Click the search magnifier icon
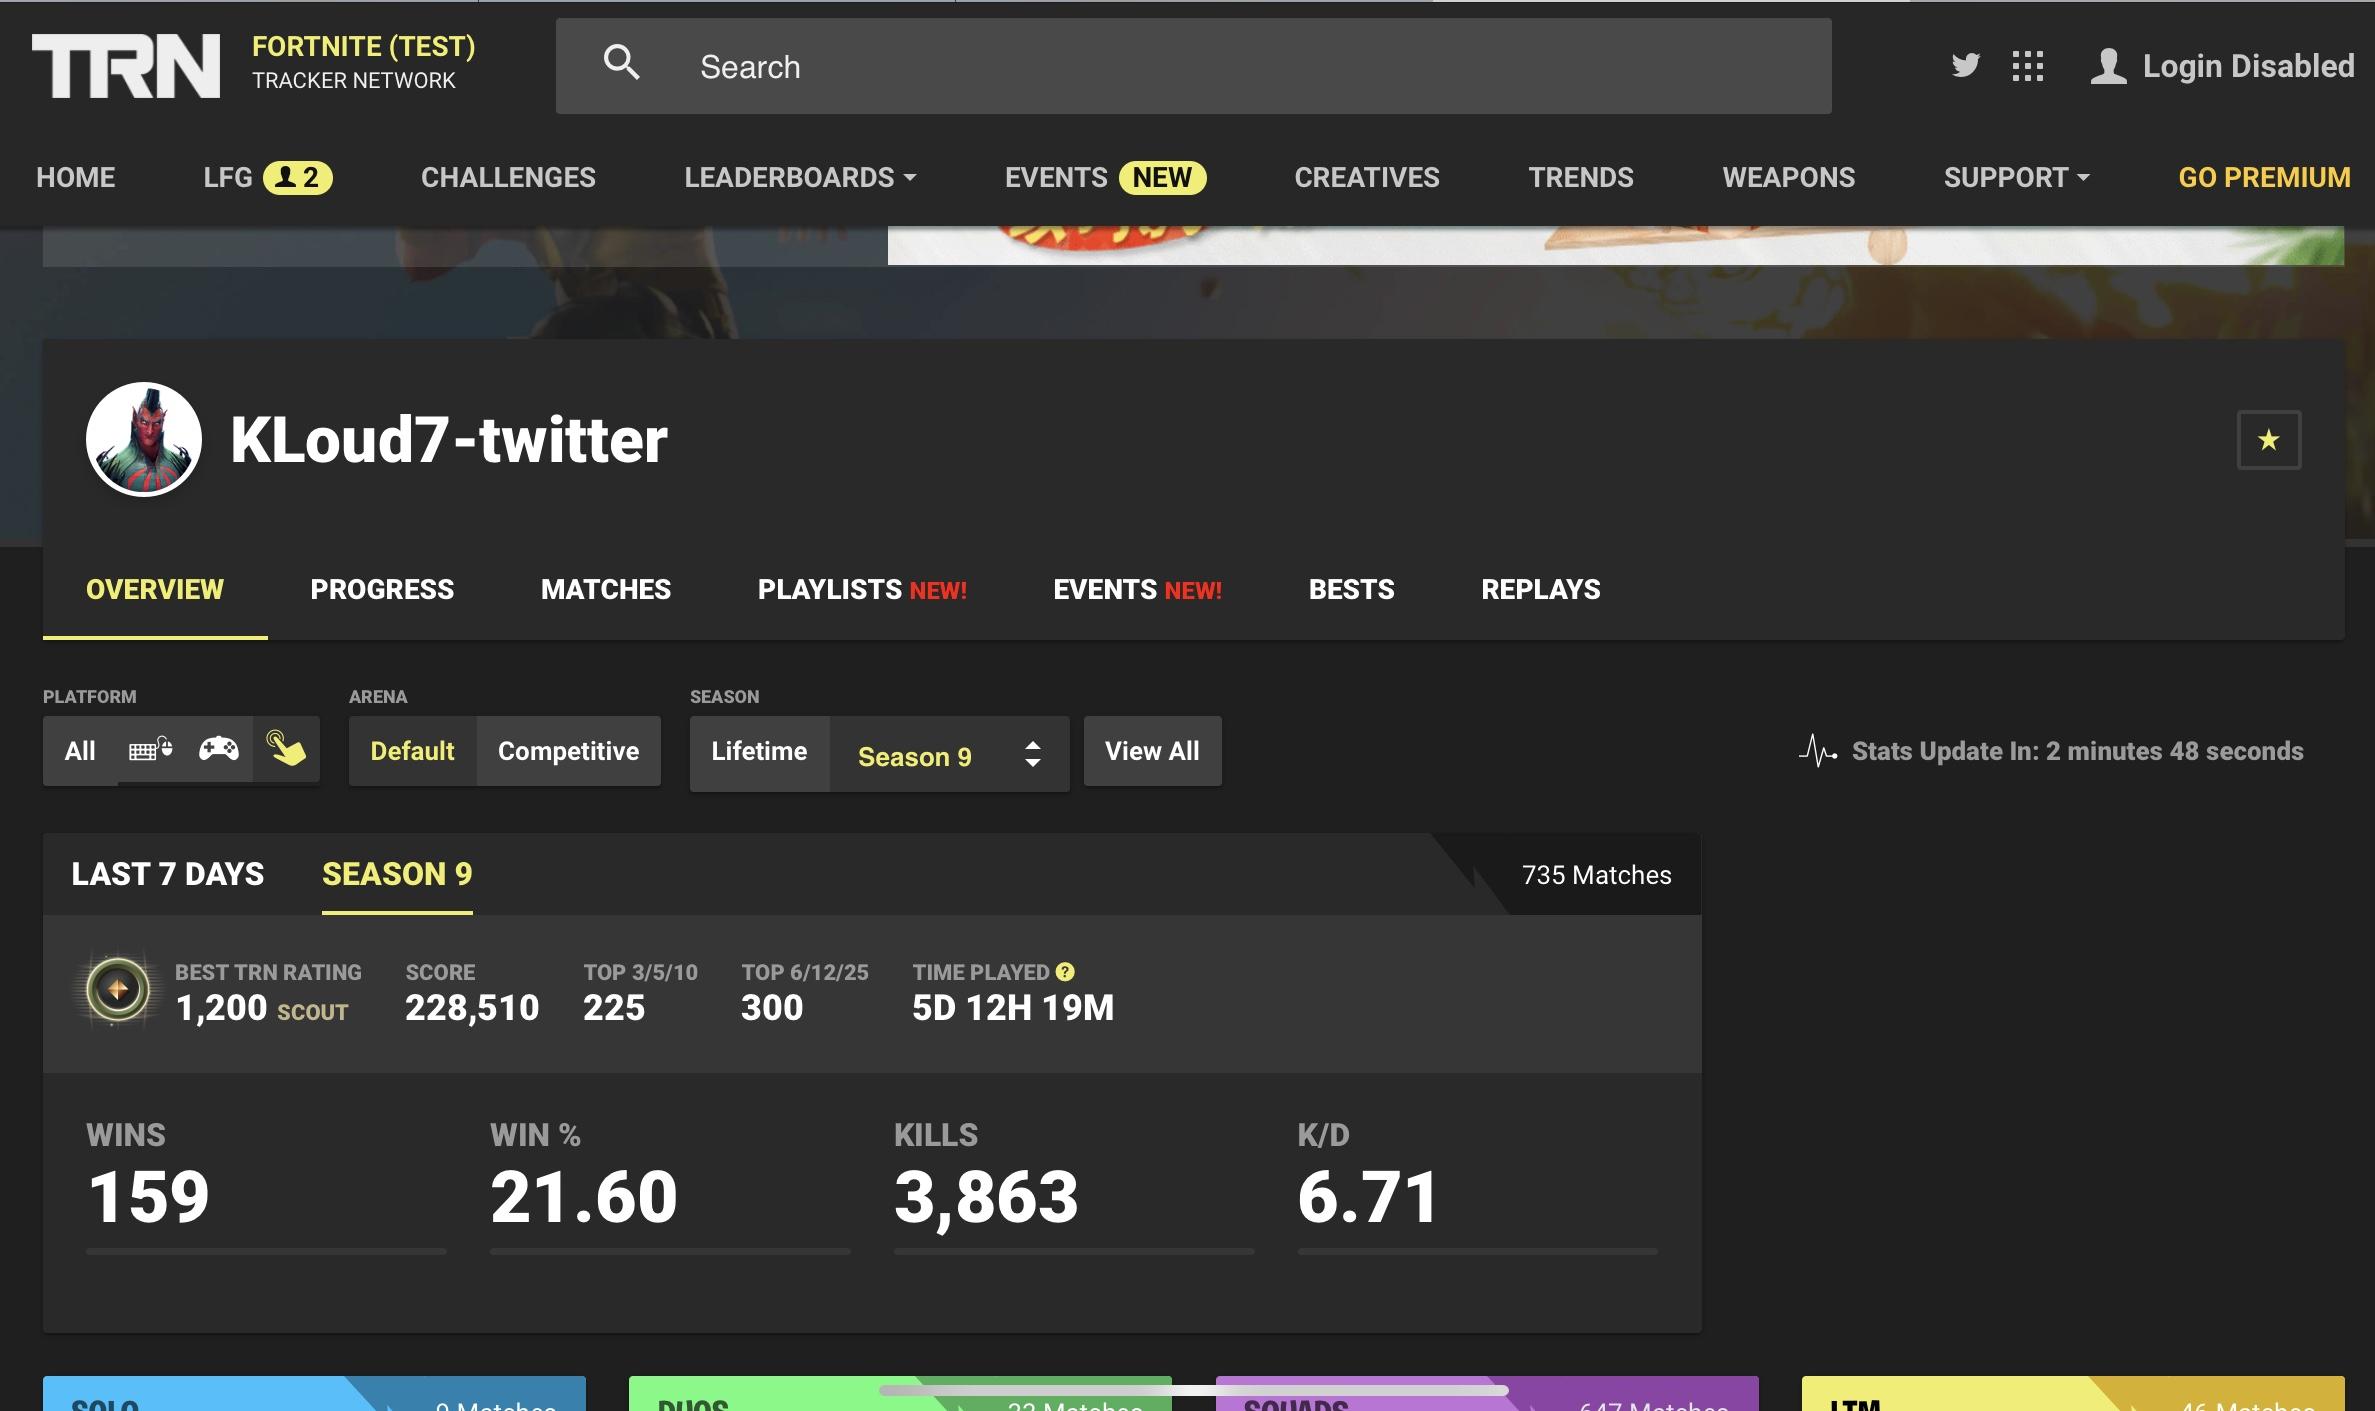The image size is (2375, 1411). (621, 63)
